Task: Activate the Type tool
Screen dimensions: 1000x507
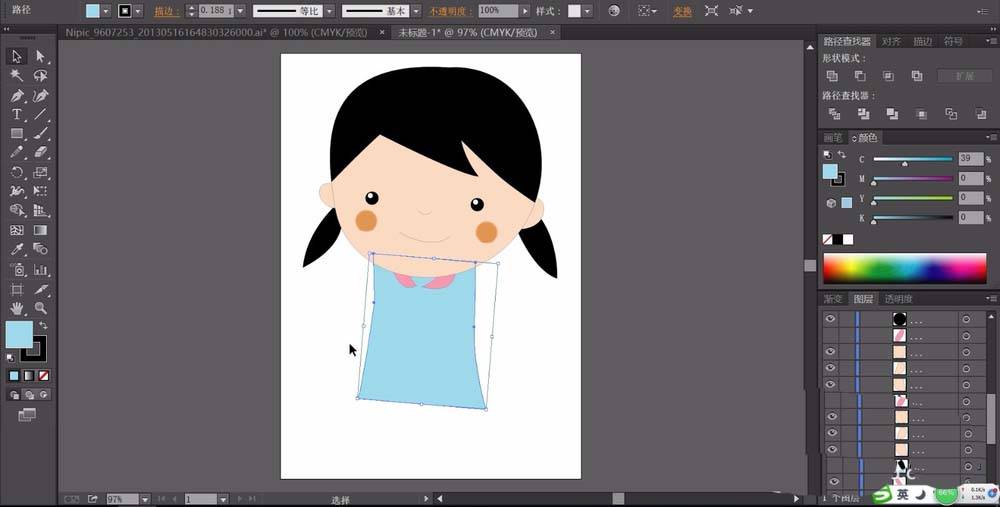Action: click(17, 115)
